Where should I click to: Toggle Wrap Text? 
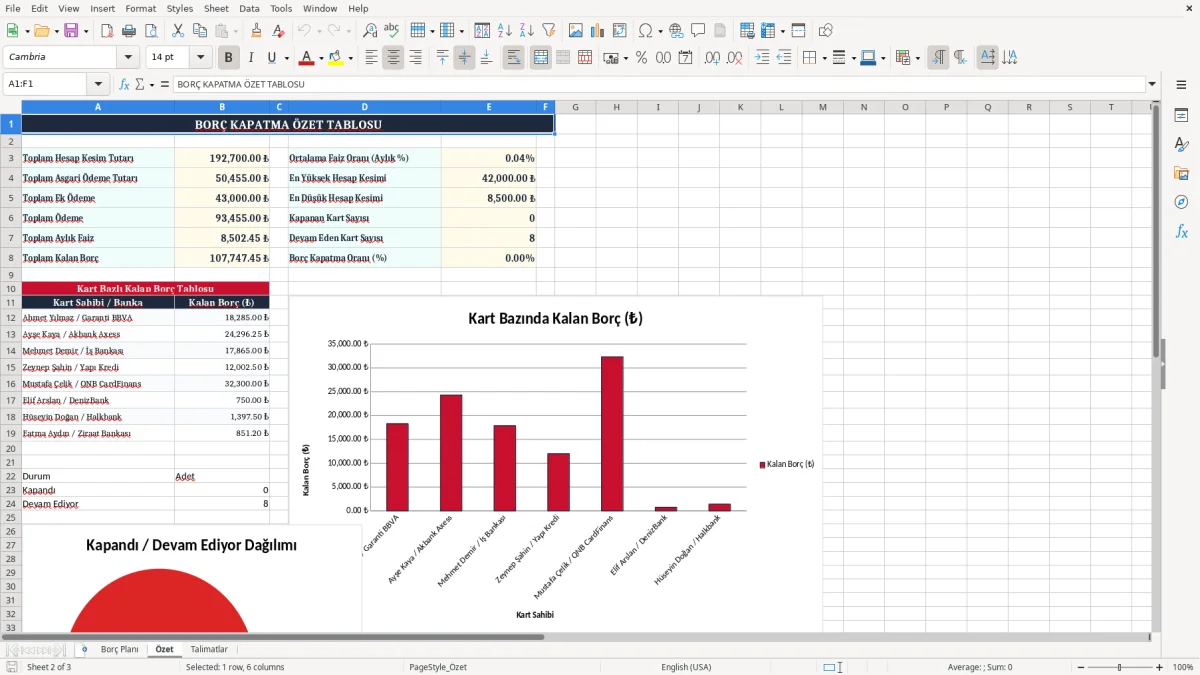[x=513, y=58]
